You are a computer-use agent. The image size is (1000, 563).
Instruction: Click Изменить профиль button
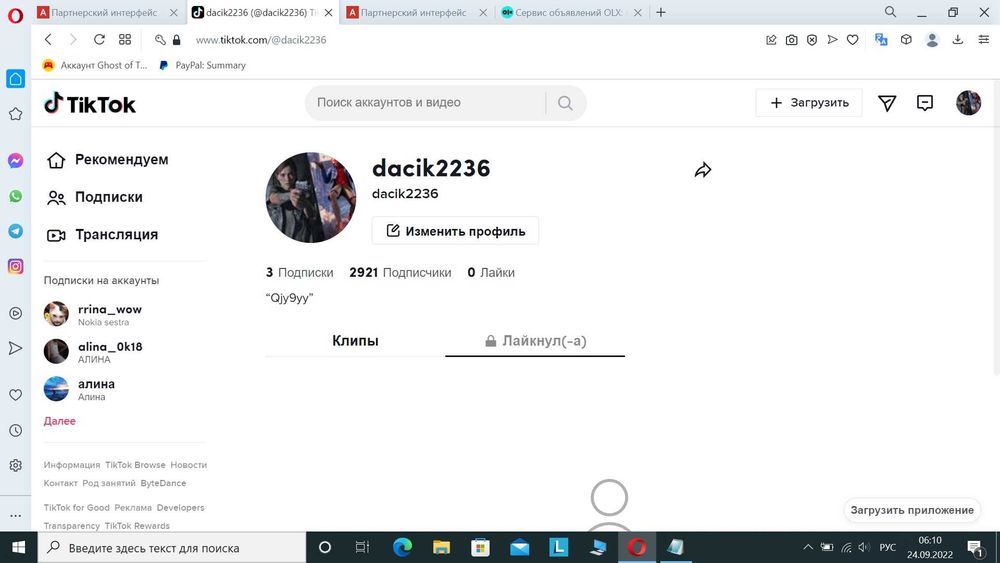[x=455, y=231]
